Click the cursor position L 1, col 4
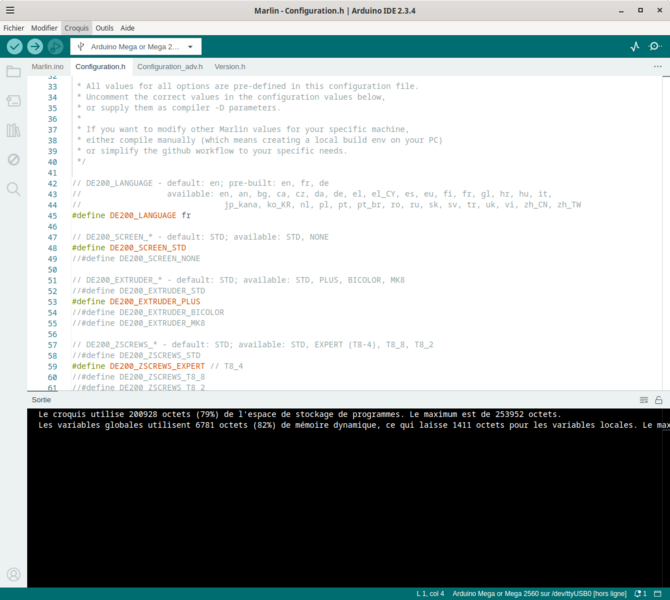This screenshot has height=600, width=670. (430, 594)
